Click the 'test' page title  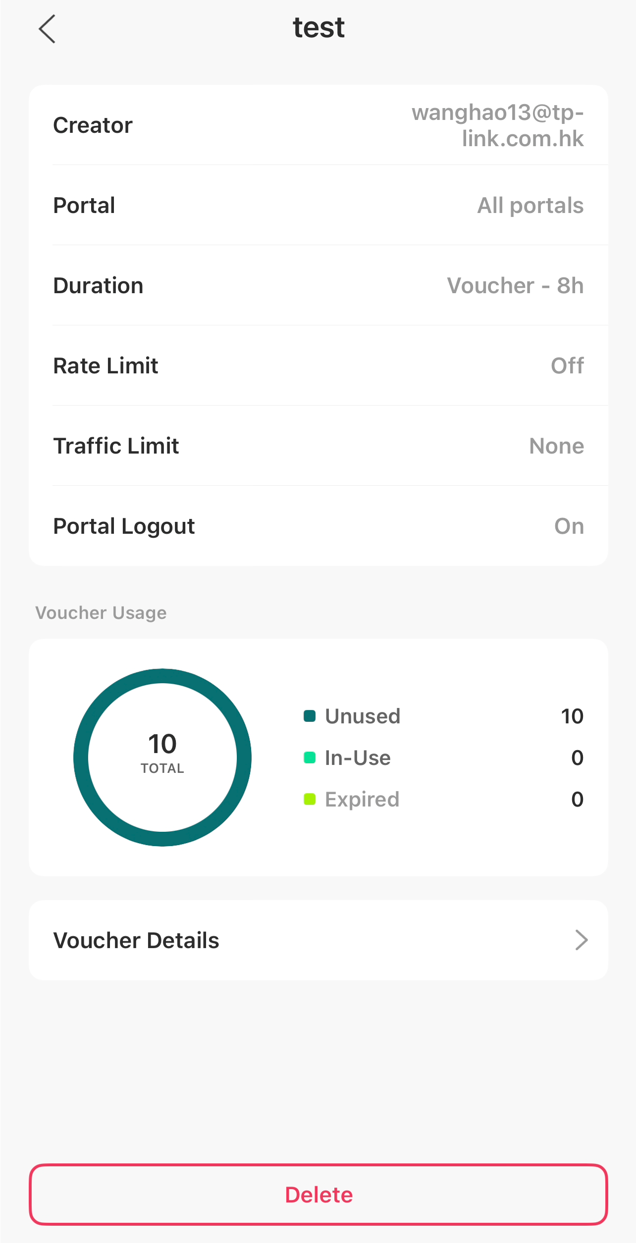[319, 28]
